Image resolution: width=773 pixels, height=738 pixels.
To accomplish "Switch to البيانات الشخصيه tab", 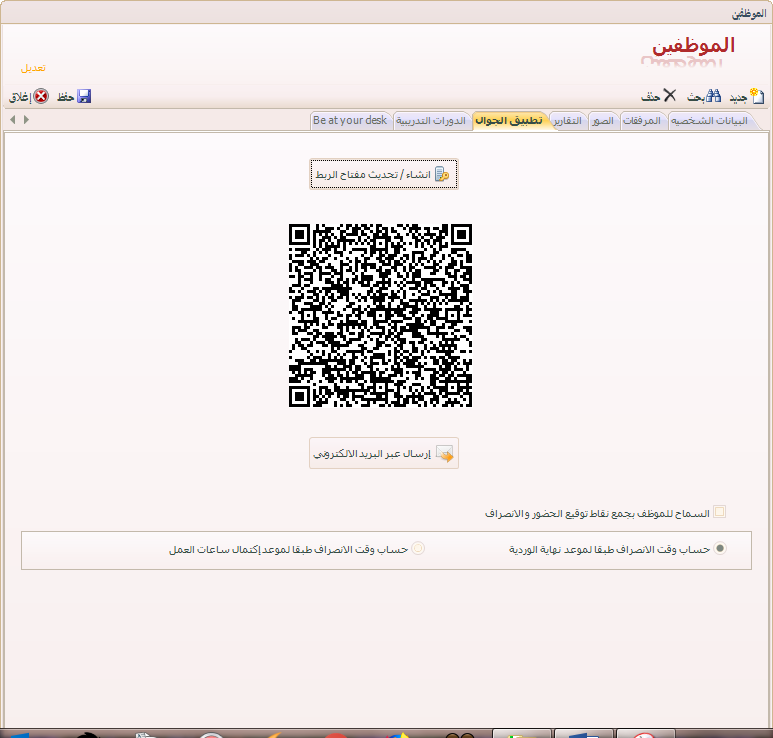I will pyautogui.click(x=709, y=121).
